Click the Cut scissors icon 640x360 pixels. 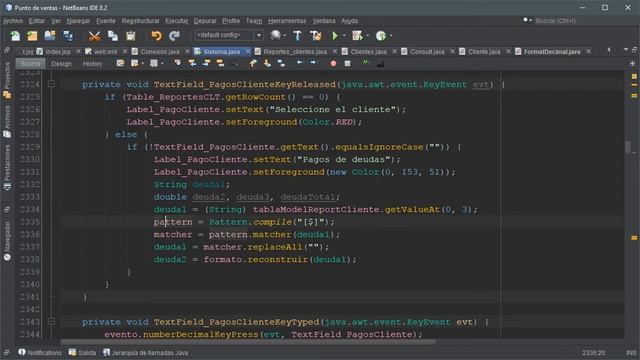(94, 36)
